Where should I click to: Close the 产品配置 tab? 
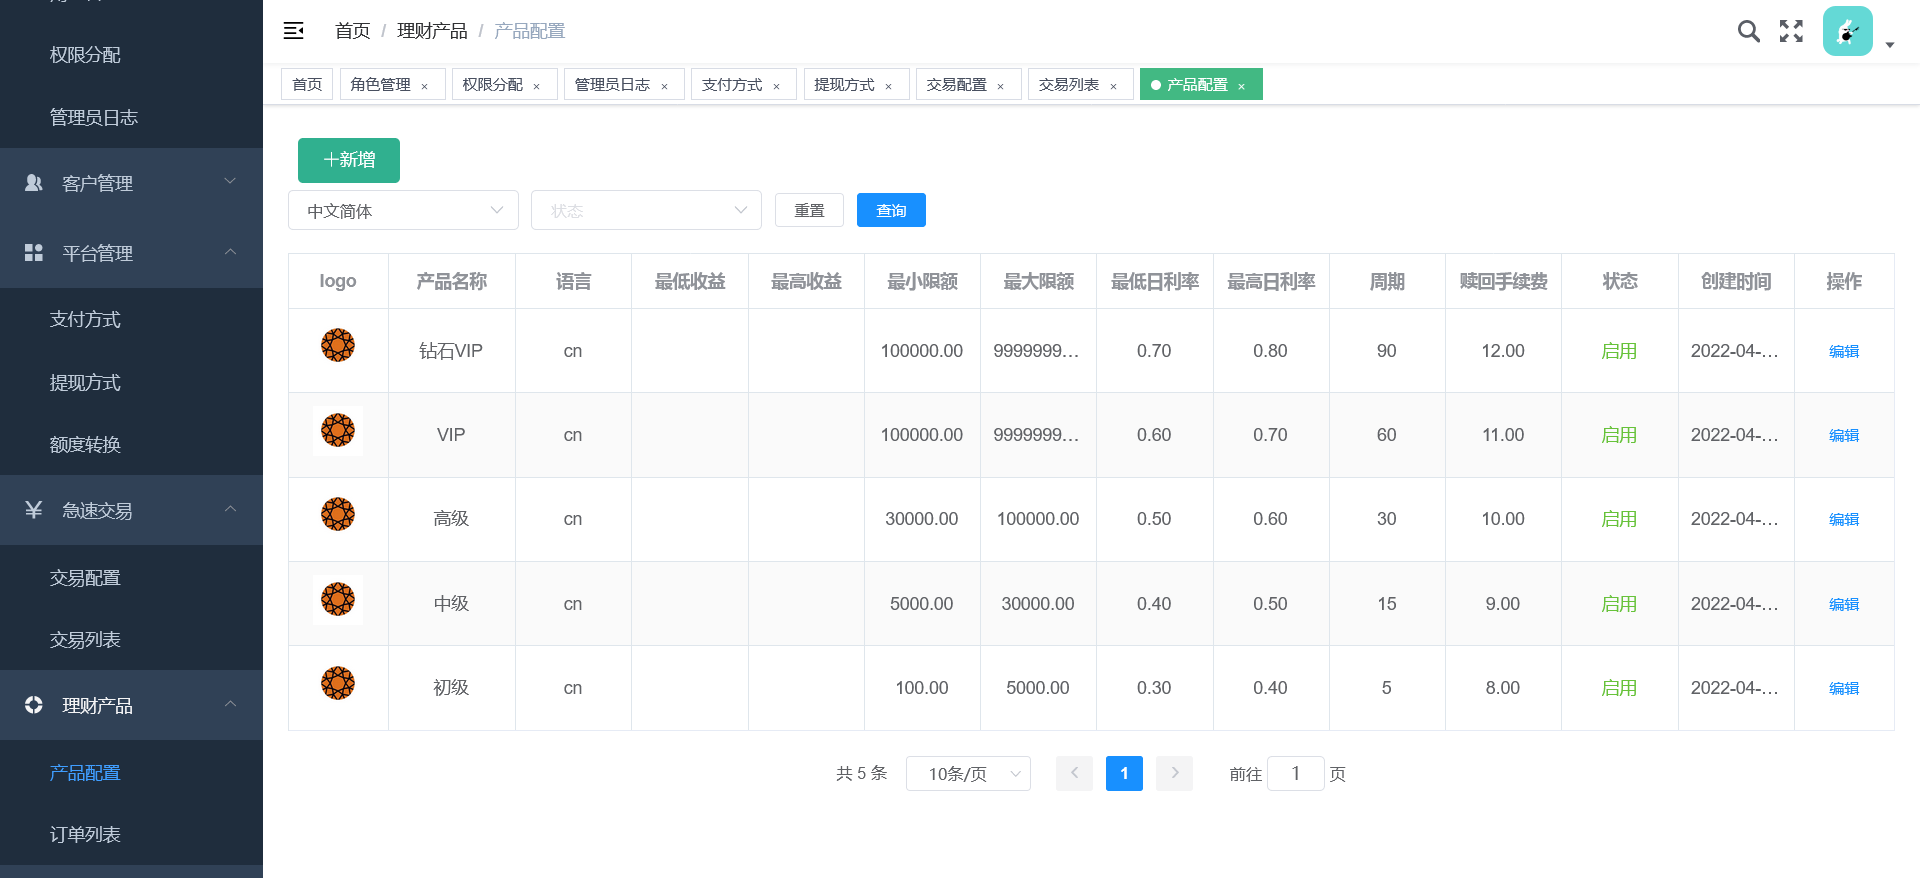coord(1242,87)
